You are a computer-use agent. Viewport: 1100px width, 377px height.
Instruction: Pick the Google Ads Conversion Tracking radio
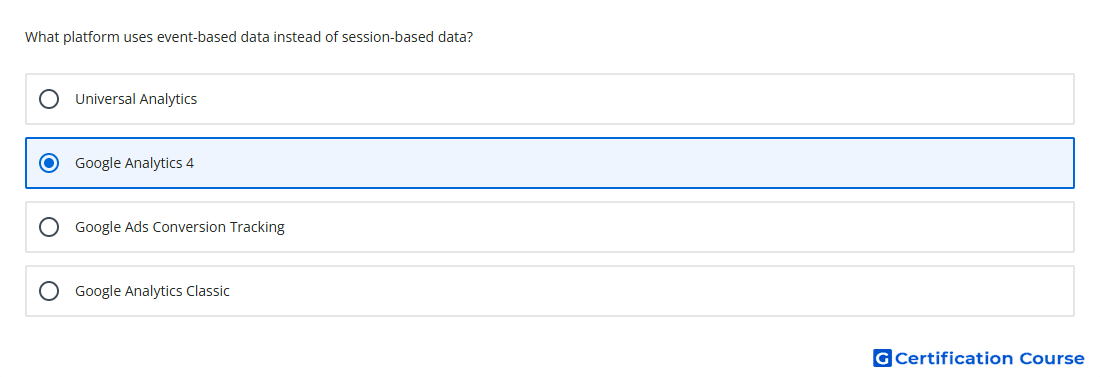[x=48, y=227]
